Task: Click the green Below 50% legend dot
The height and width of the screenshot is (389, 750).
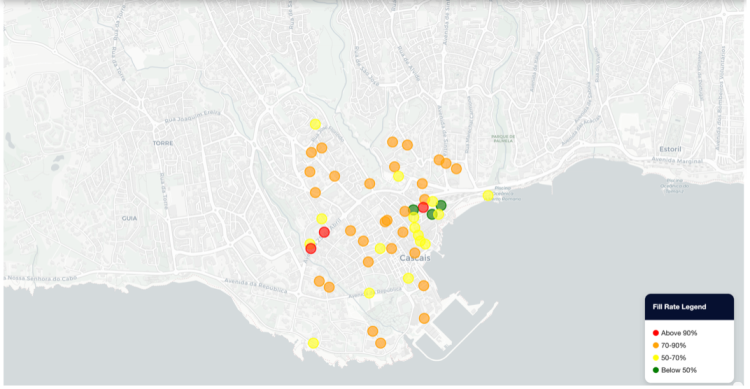Action: point(656,370)
